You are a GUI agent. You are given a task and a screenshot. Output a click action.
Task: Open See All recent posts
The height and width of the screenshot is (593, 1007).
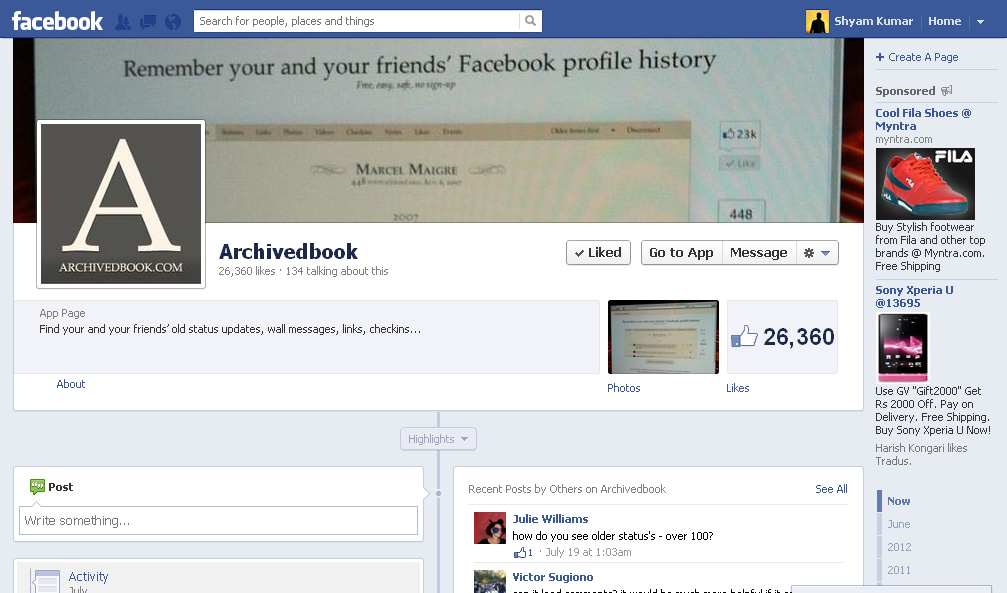click(831, 489)
